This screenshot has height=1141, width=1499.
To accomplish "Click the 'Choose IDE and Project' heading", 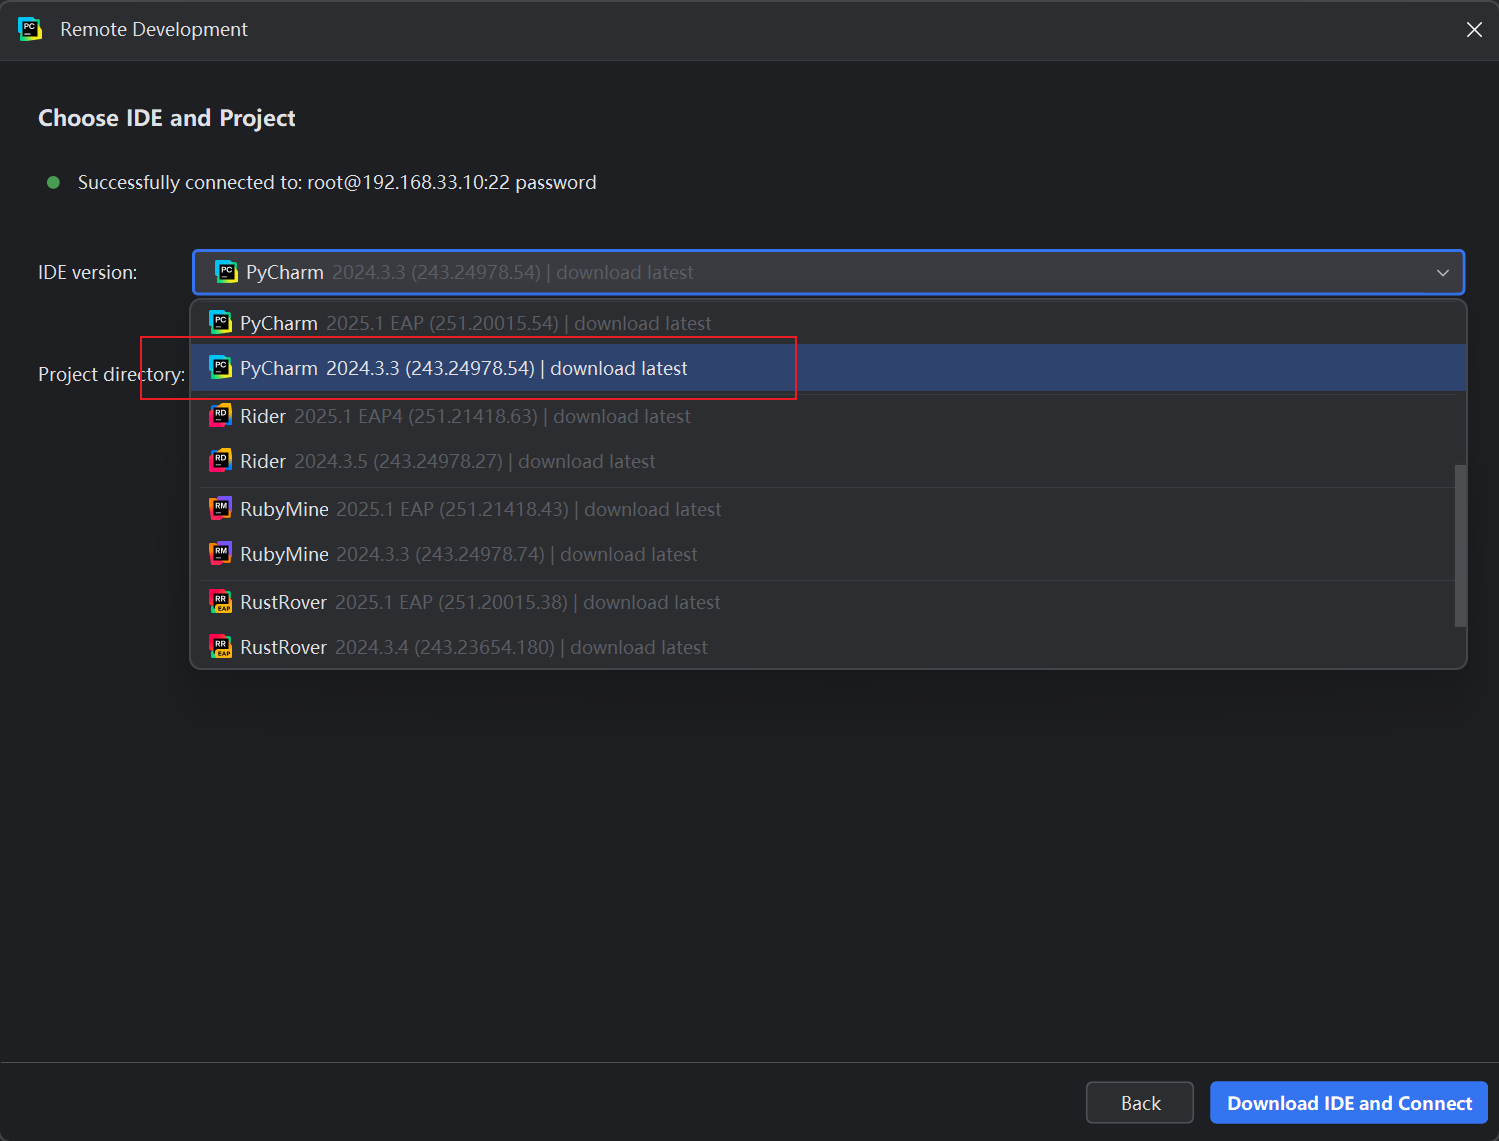I will (167, 118).
